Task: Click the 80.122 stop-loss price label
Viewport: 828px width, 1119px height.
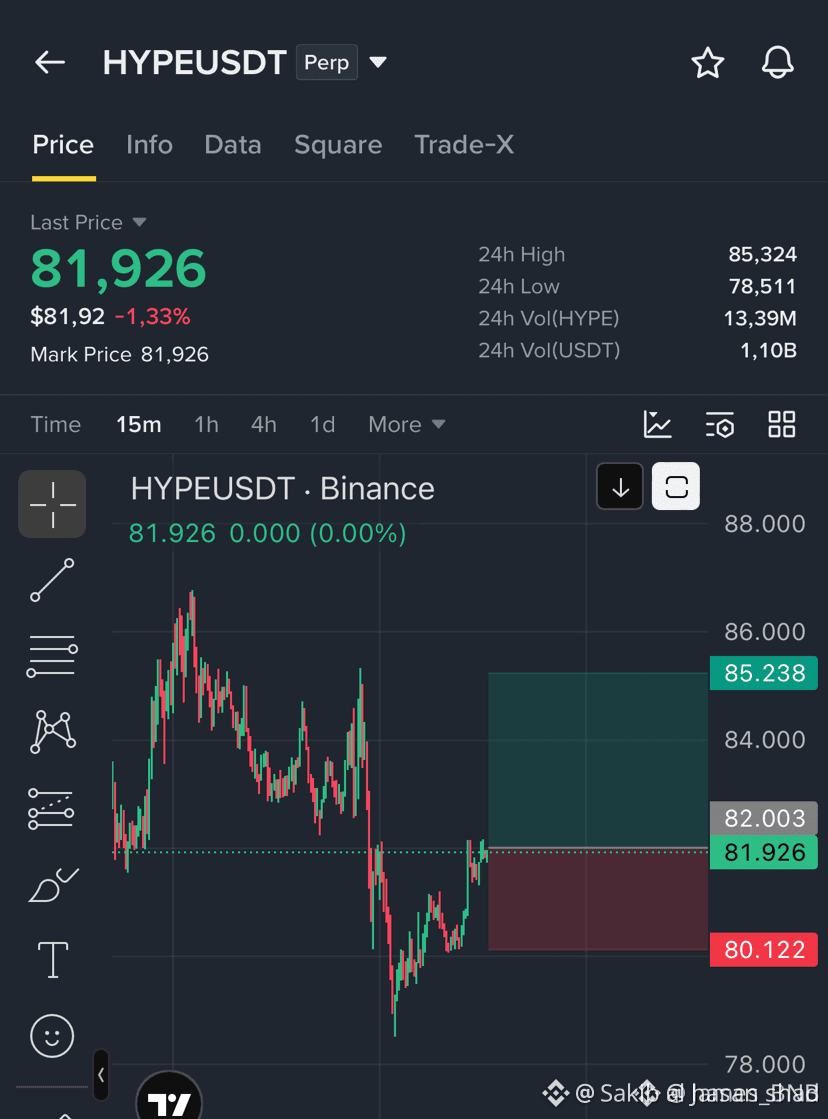Action: pyautogui.click(x=764, y=950)
